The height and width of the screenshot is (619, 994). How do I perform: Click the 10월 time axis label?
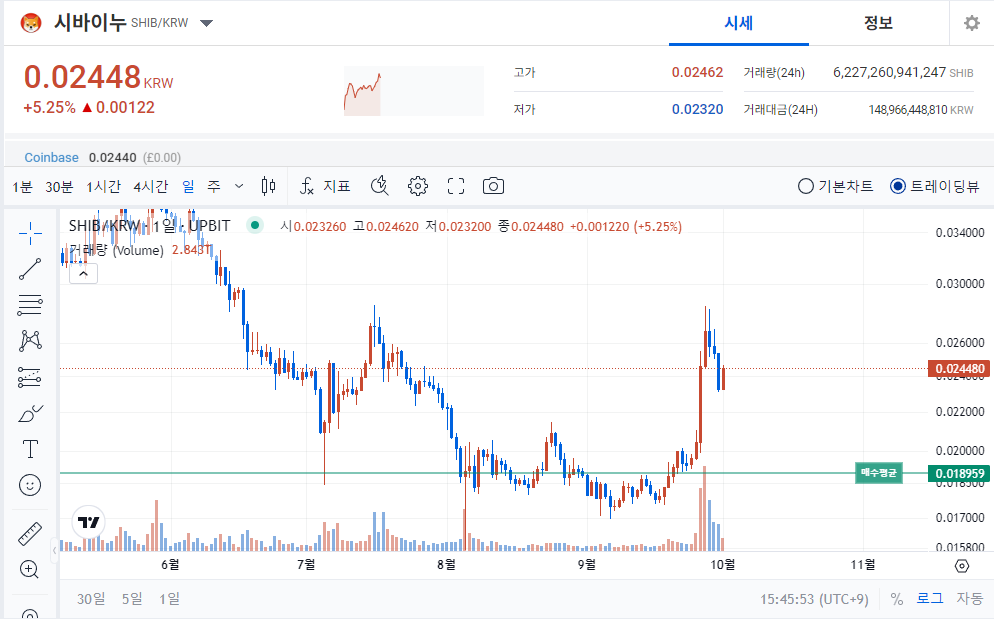pyautogui.click(x=723, y=564)
